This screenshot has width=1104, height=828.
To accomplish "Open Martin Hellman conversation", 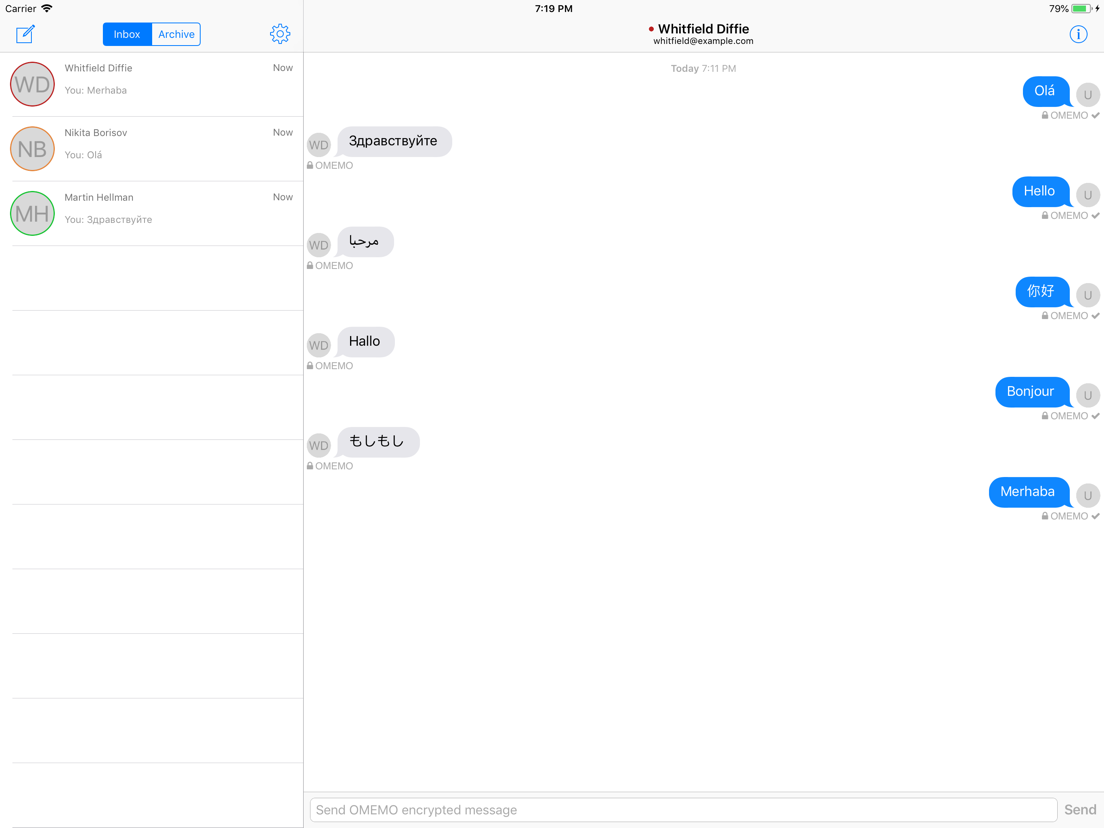I will click(x=151, y=214).
